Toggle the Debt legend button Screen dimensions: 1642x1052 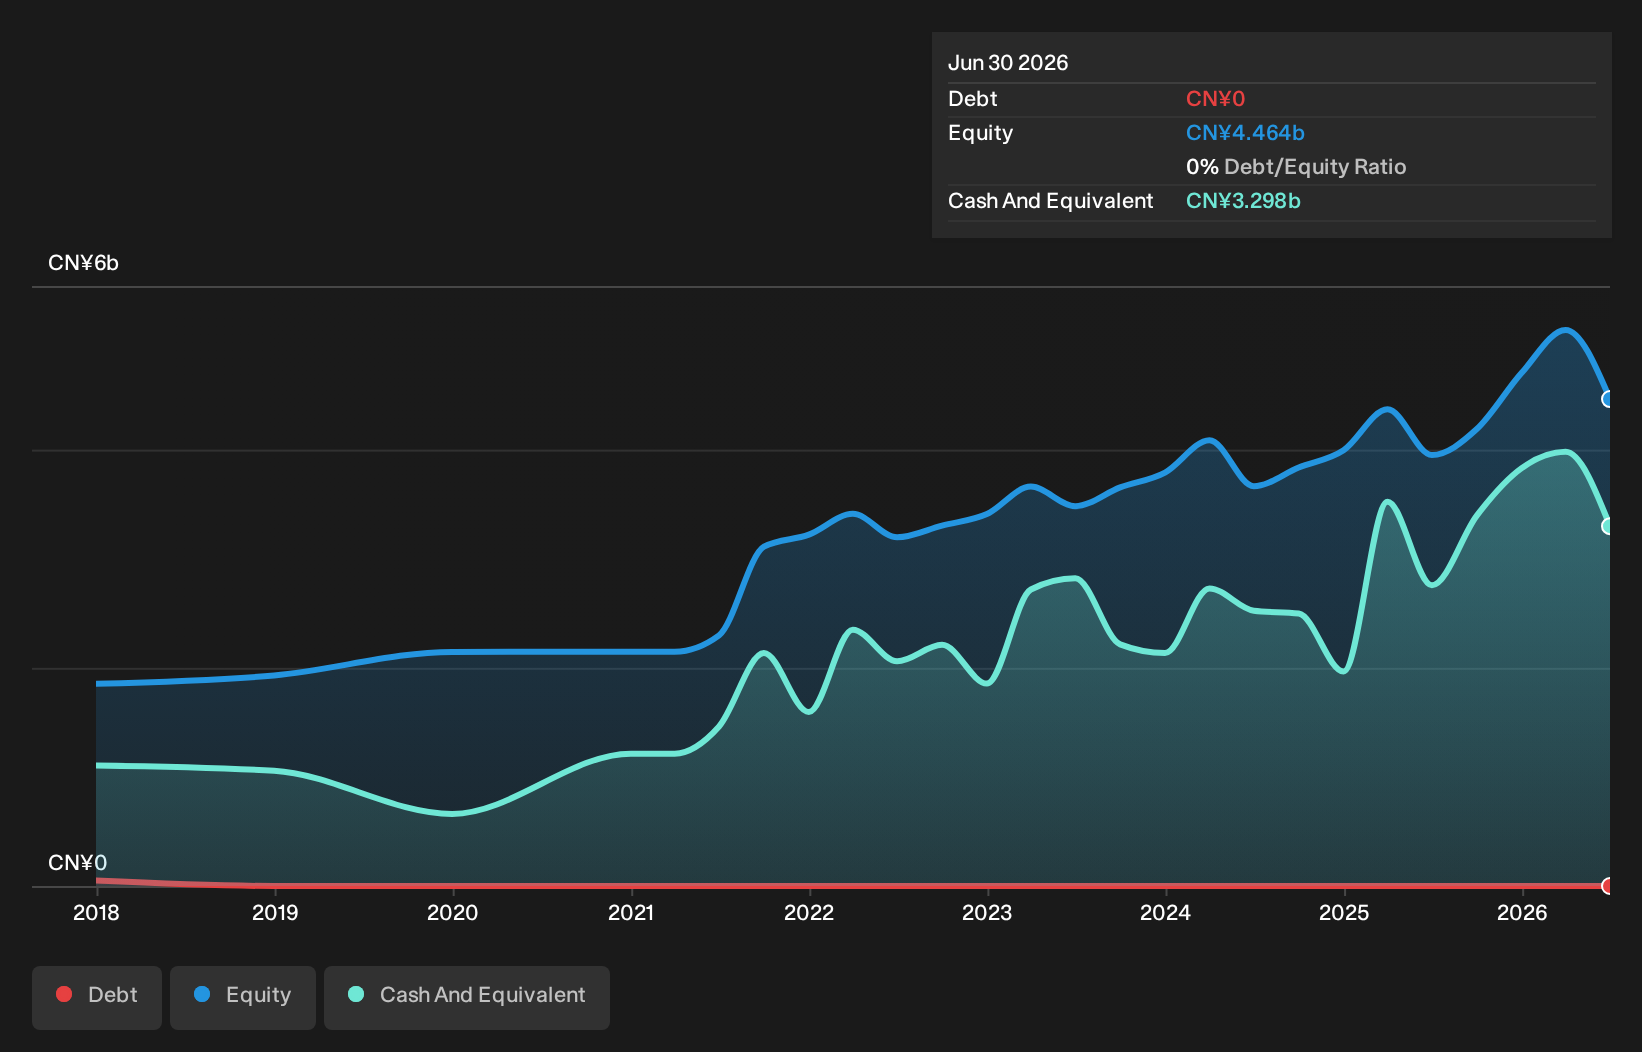97,997
